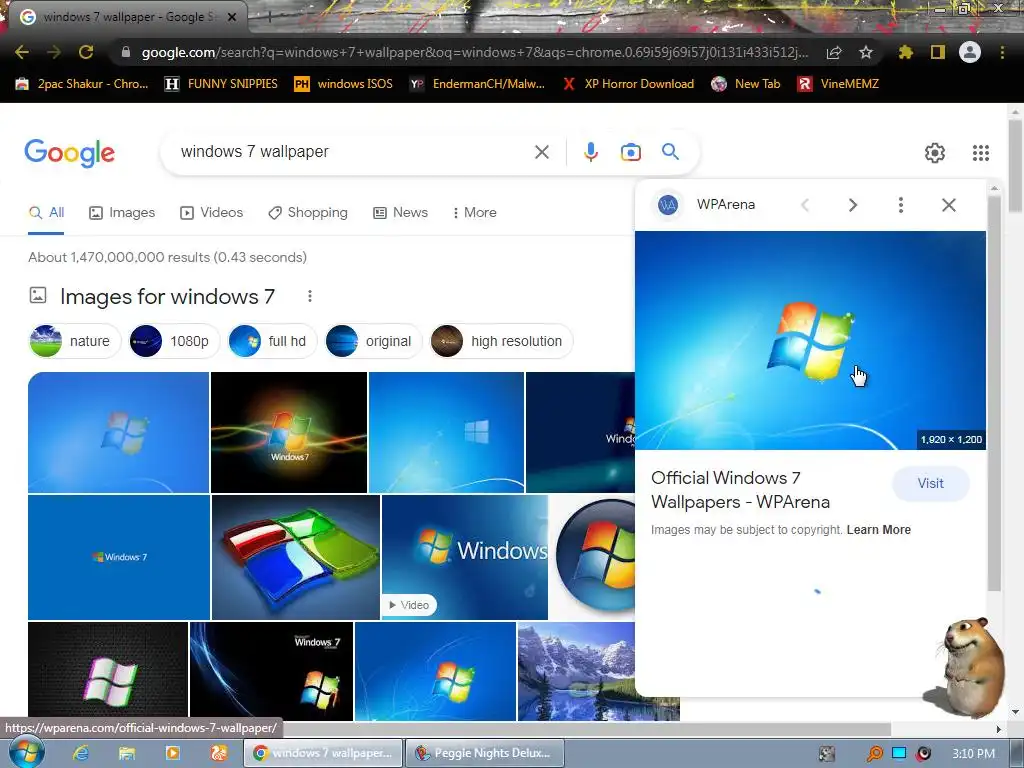The height and width of the screenshot is (768, 1024).
Task: Switch to the Images tab
Action: [122, 212]
